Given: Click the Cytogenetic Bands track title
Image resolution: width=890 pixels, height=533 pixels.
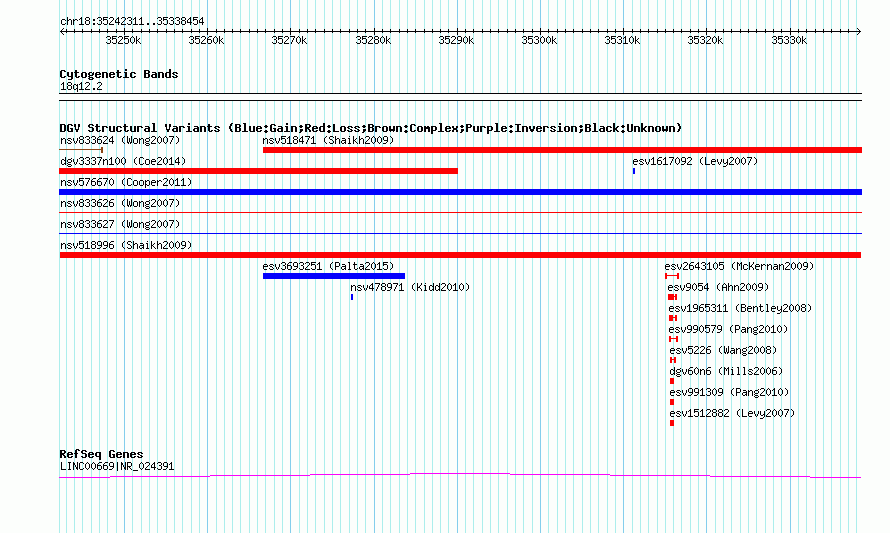Looking at the screenshot, I should pyautogui.click(x=119, y=74).
